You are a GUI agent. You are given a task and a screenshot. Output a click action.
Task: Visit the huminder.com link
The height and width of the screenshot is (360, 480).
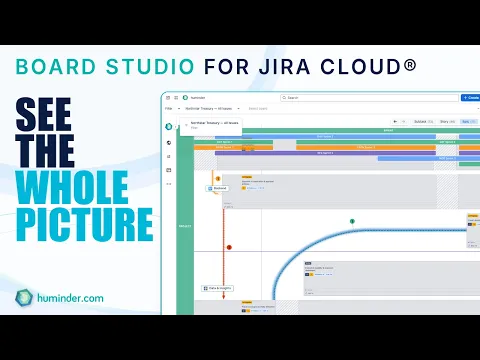(70, 298)
